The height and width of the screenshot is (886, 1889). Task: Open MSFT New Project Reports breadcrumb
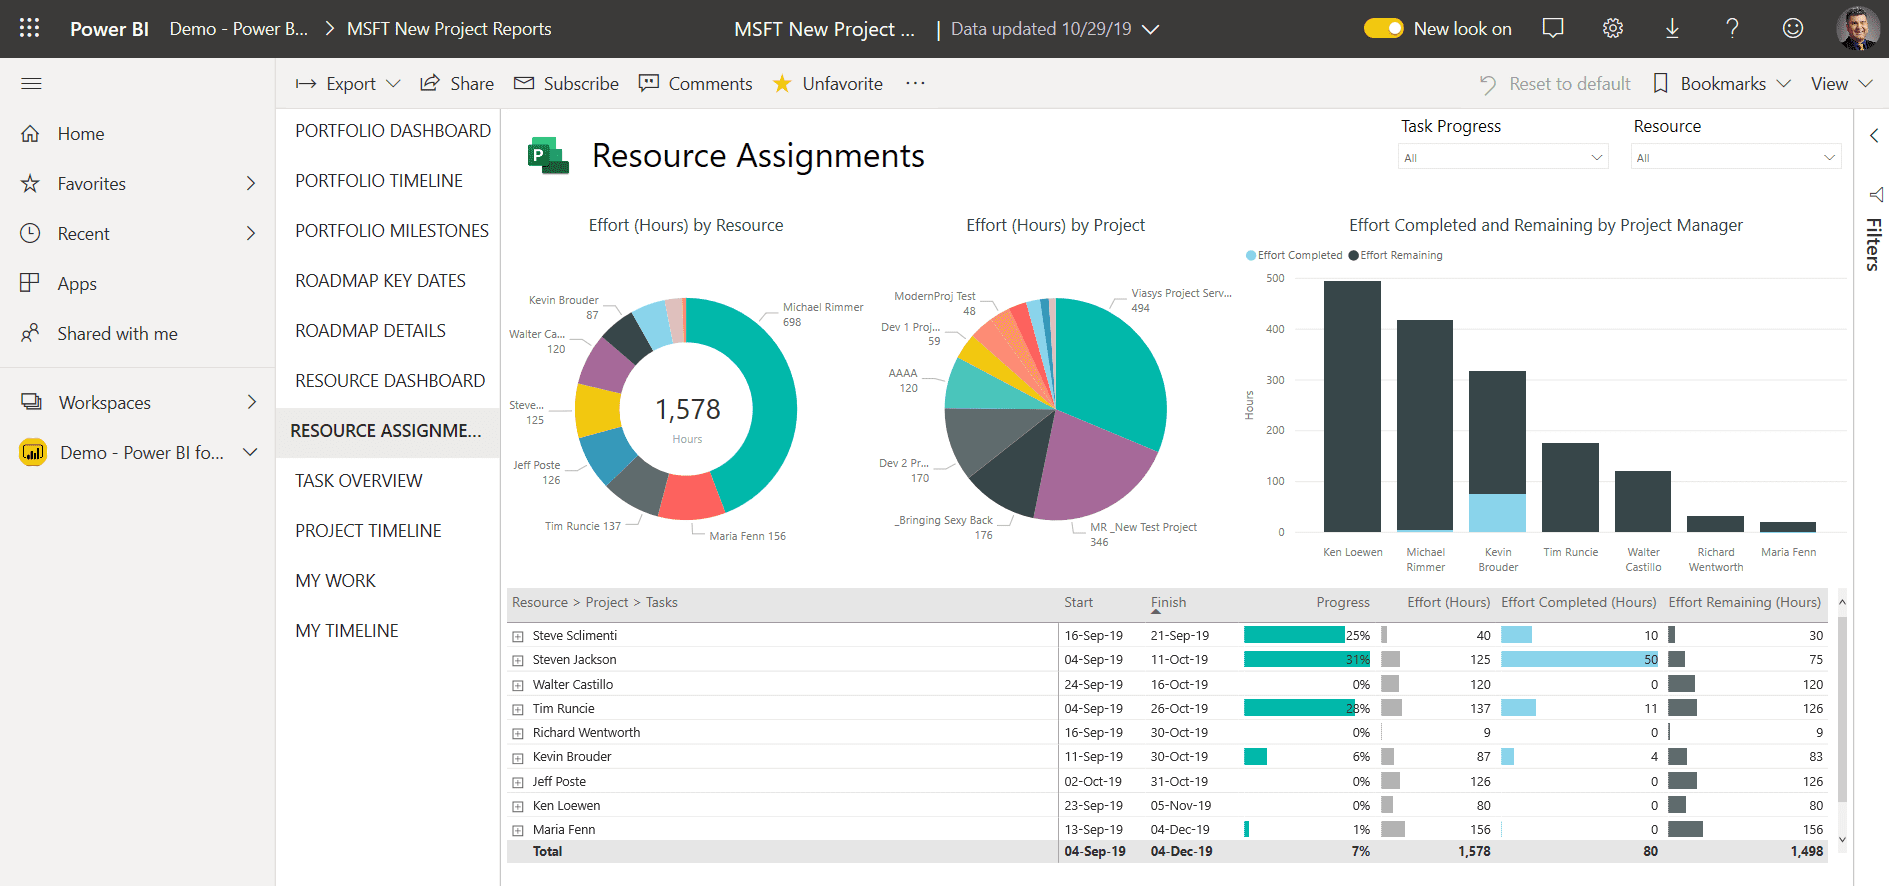(x=449, y=29)
